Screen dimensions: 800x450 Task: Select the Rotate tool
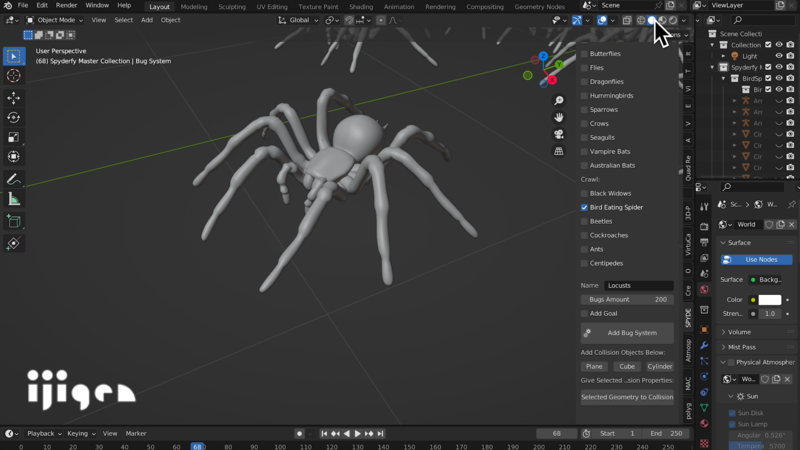tap(14, 117)
